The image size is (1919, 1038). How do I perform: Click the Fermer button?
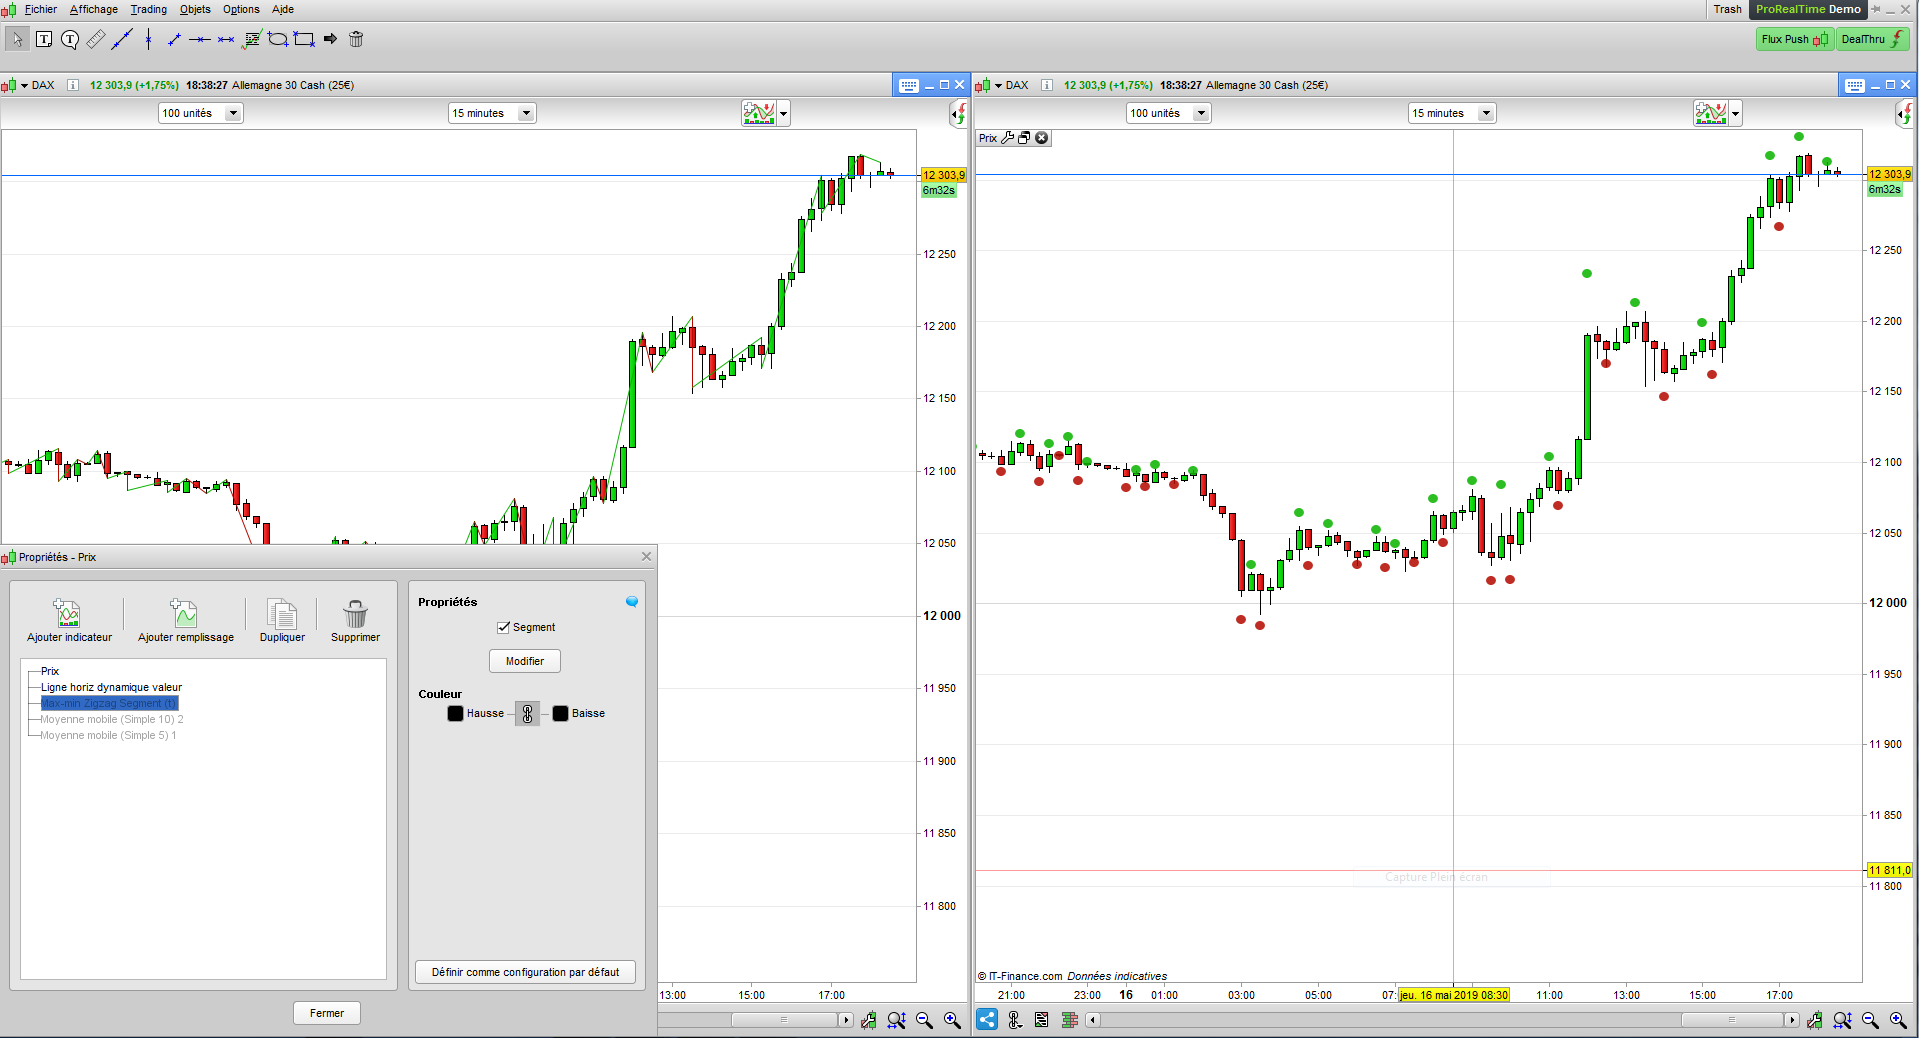327,1013
